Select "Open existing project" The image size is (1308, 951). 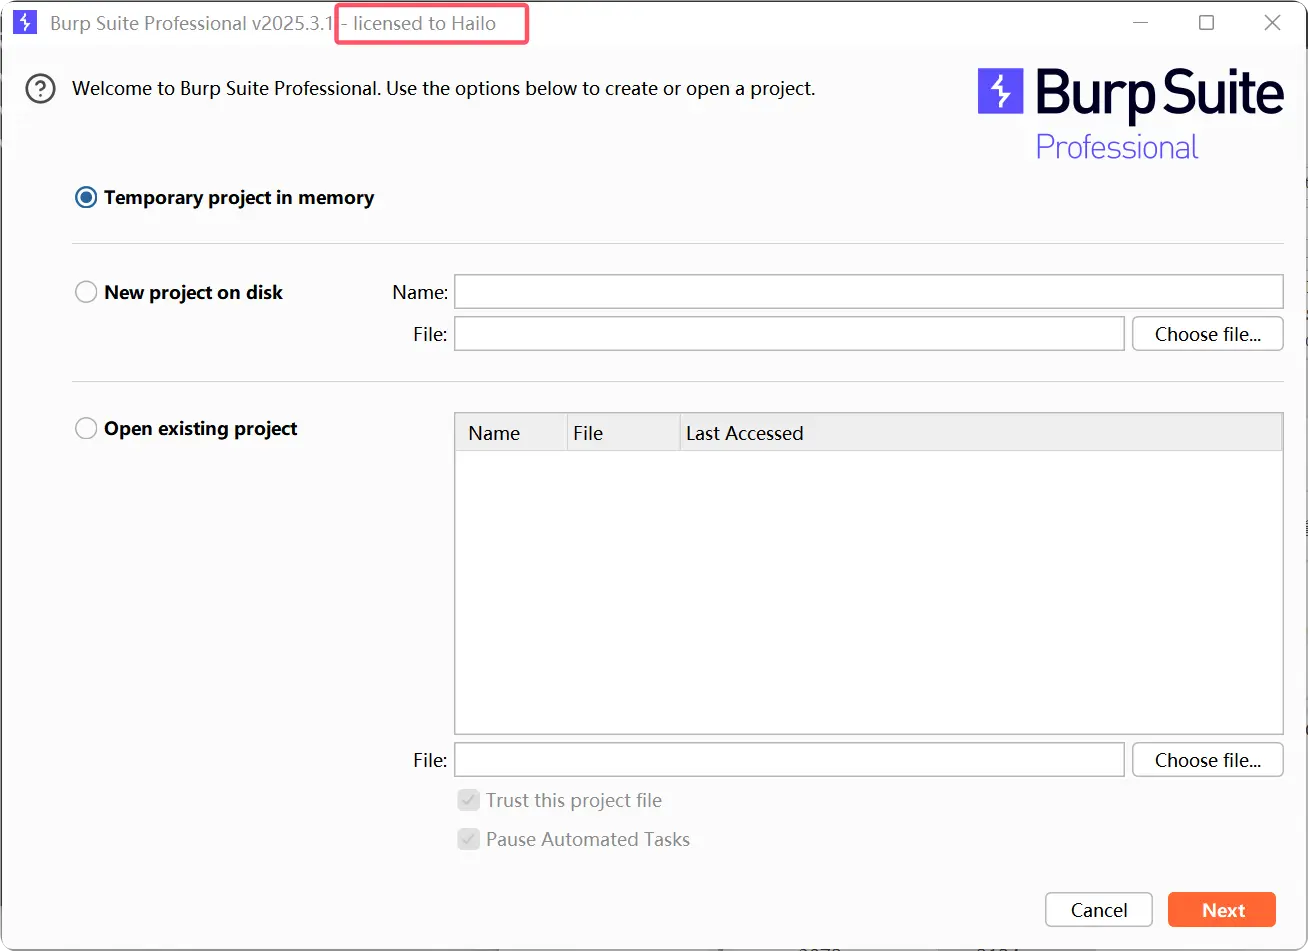[x=86, y=428]
